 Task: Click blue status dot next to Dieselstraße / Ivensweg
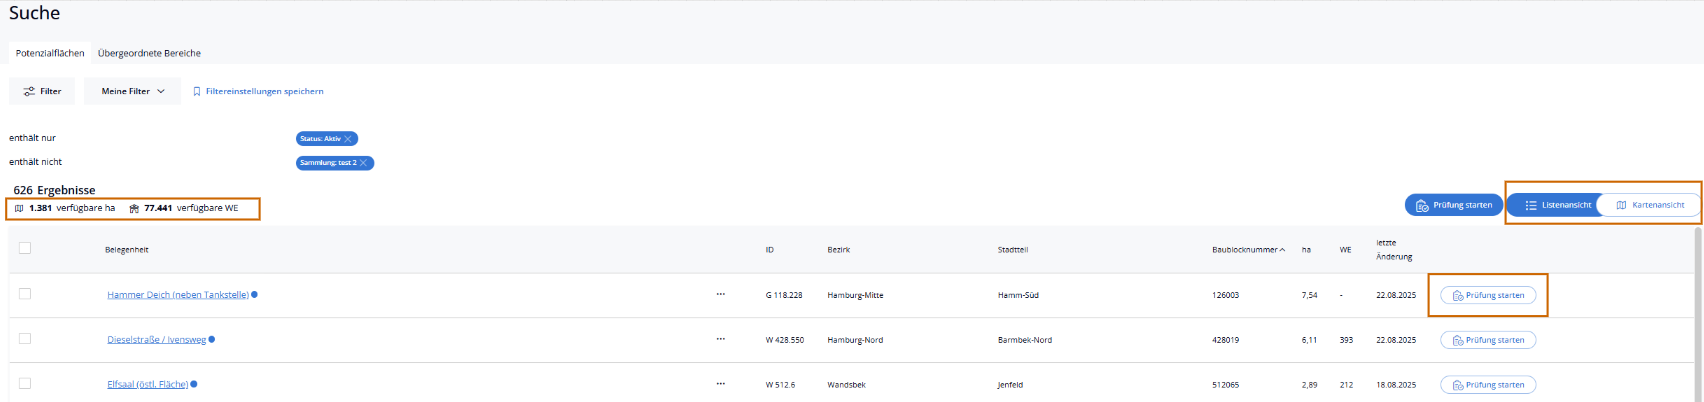[212, 340]
